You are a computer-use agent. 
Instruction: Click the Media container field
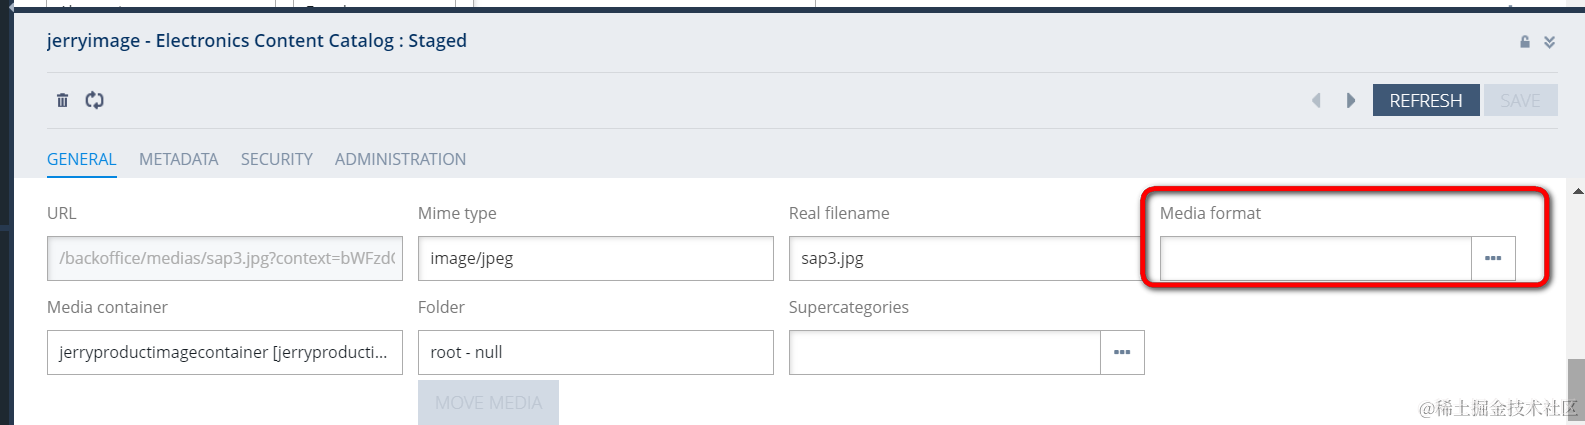[x=224, y=352]
